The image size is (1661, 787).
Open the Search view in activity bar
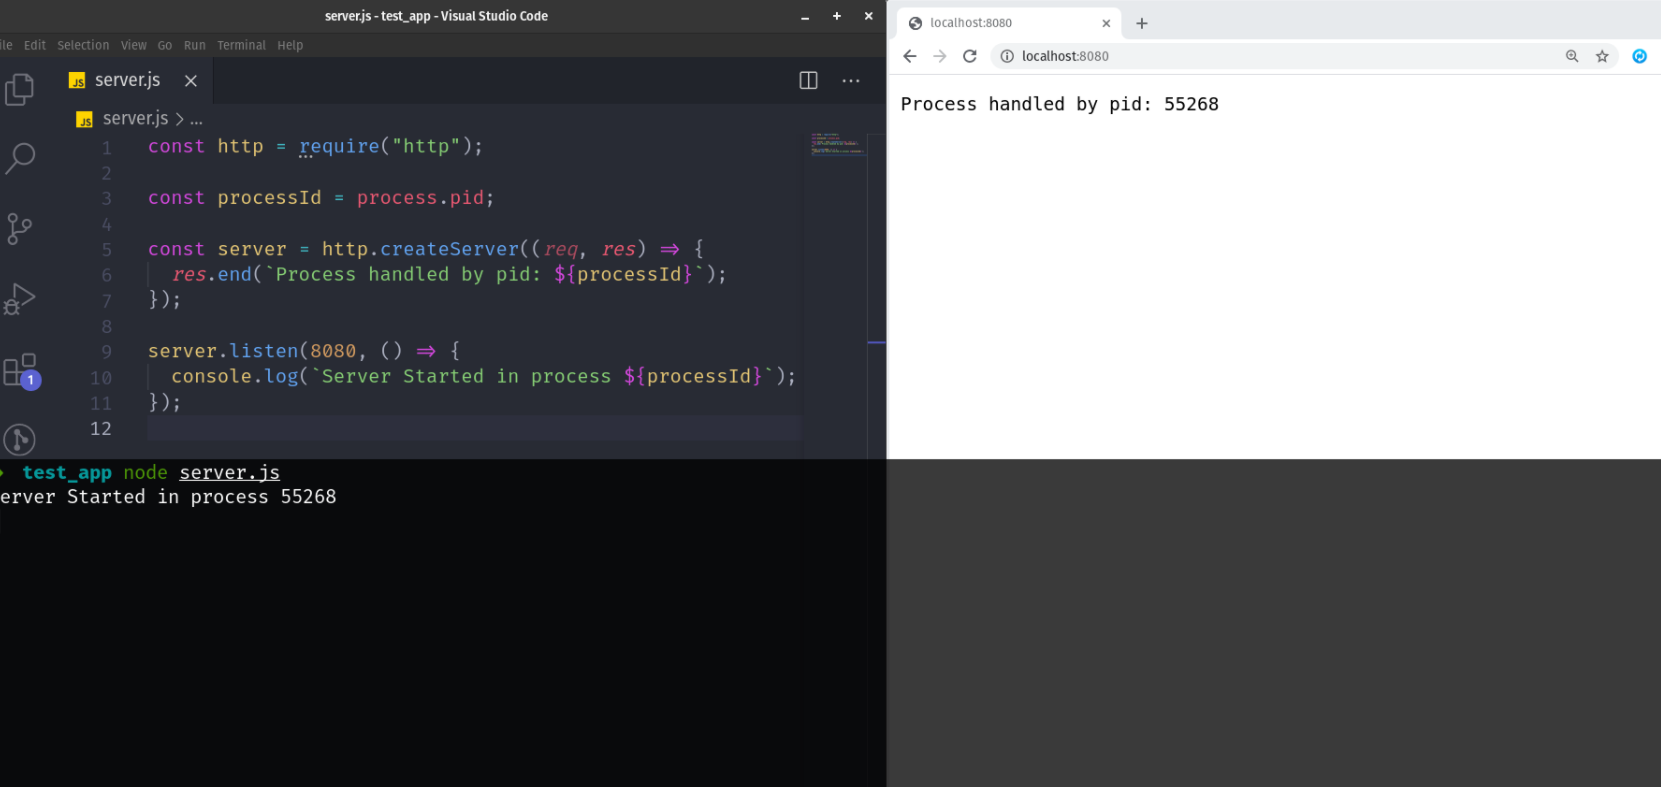pyautogui.click(x=20, y=157)
